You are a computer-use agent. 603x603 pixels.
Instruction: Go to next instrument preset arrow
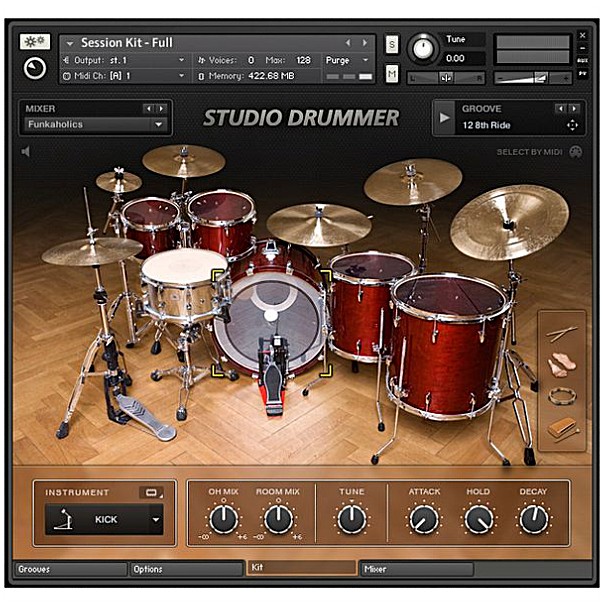pyautogui.click(x=364, y=43)
